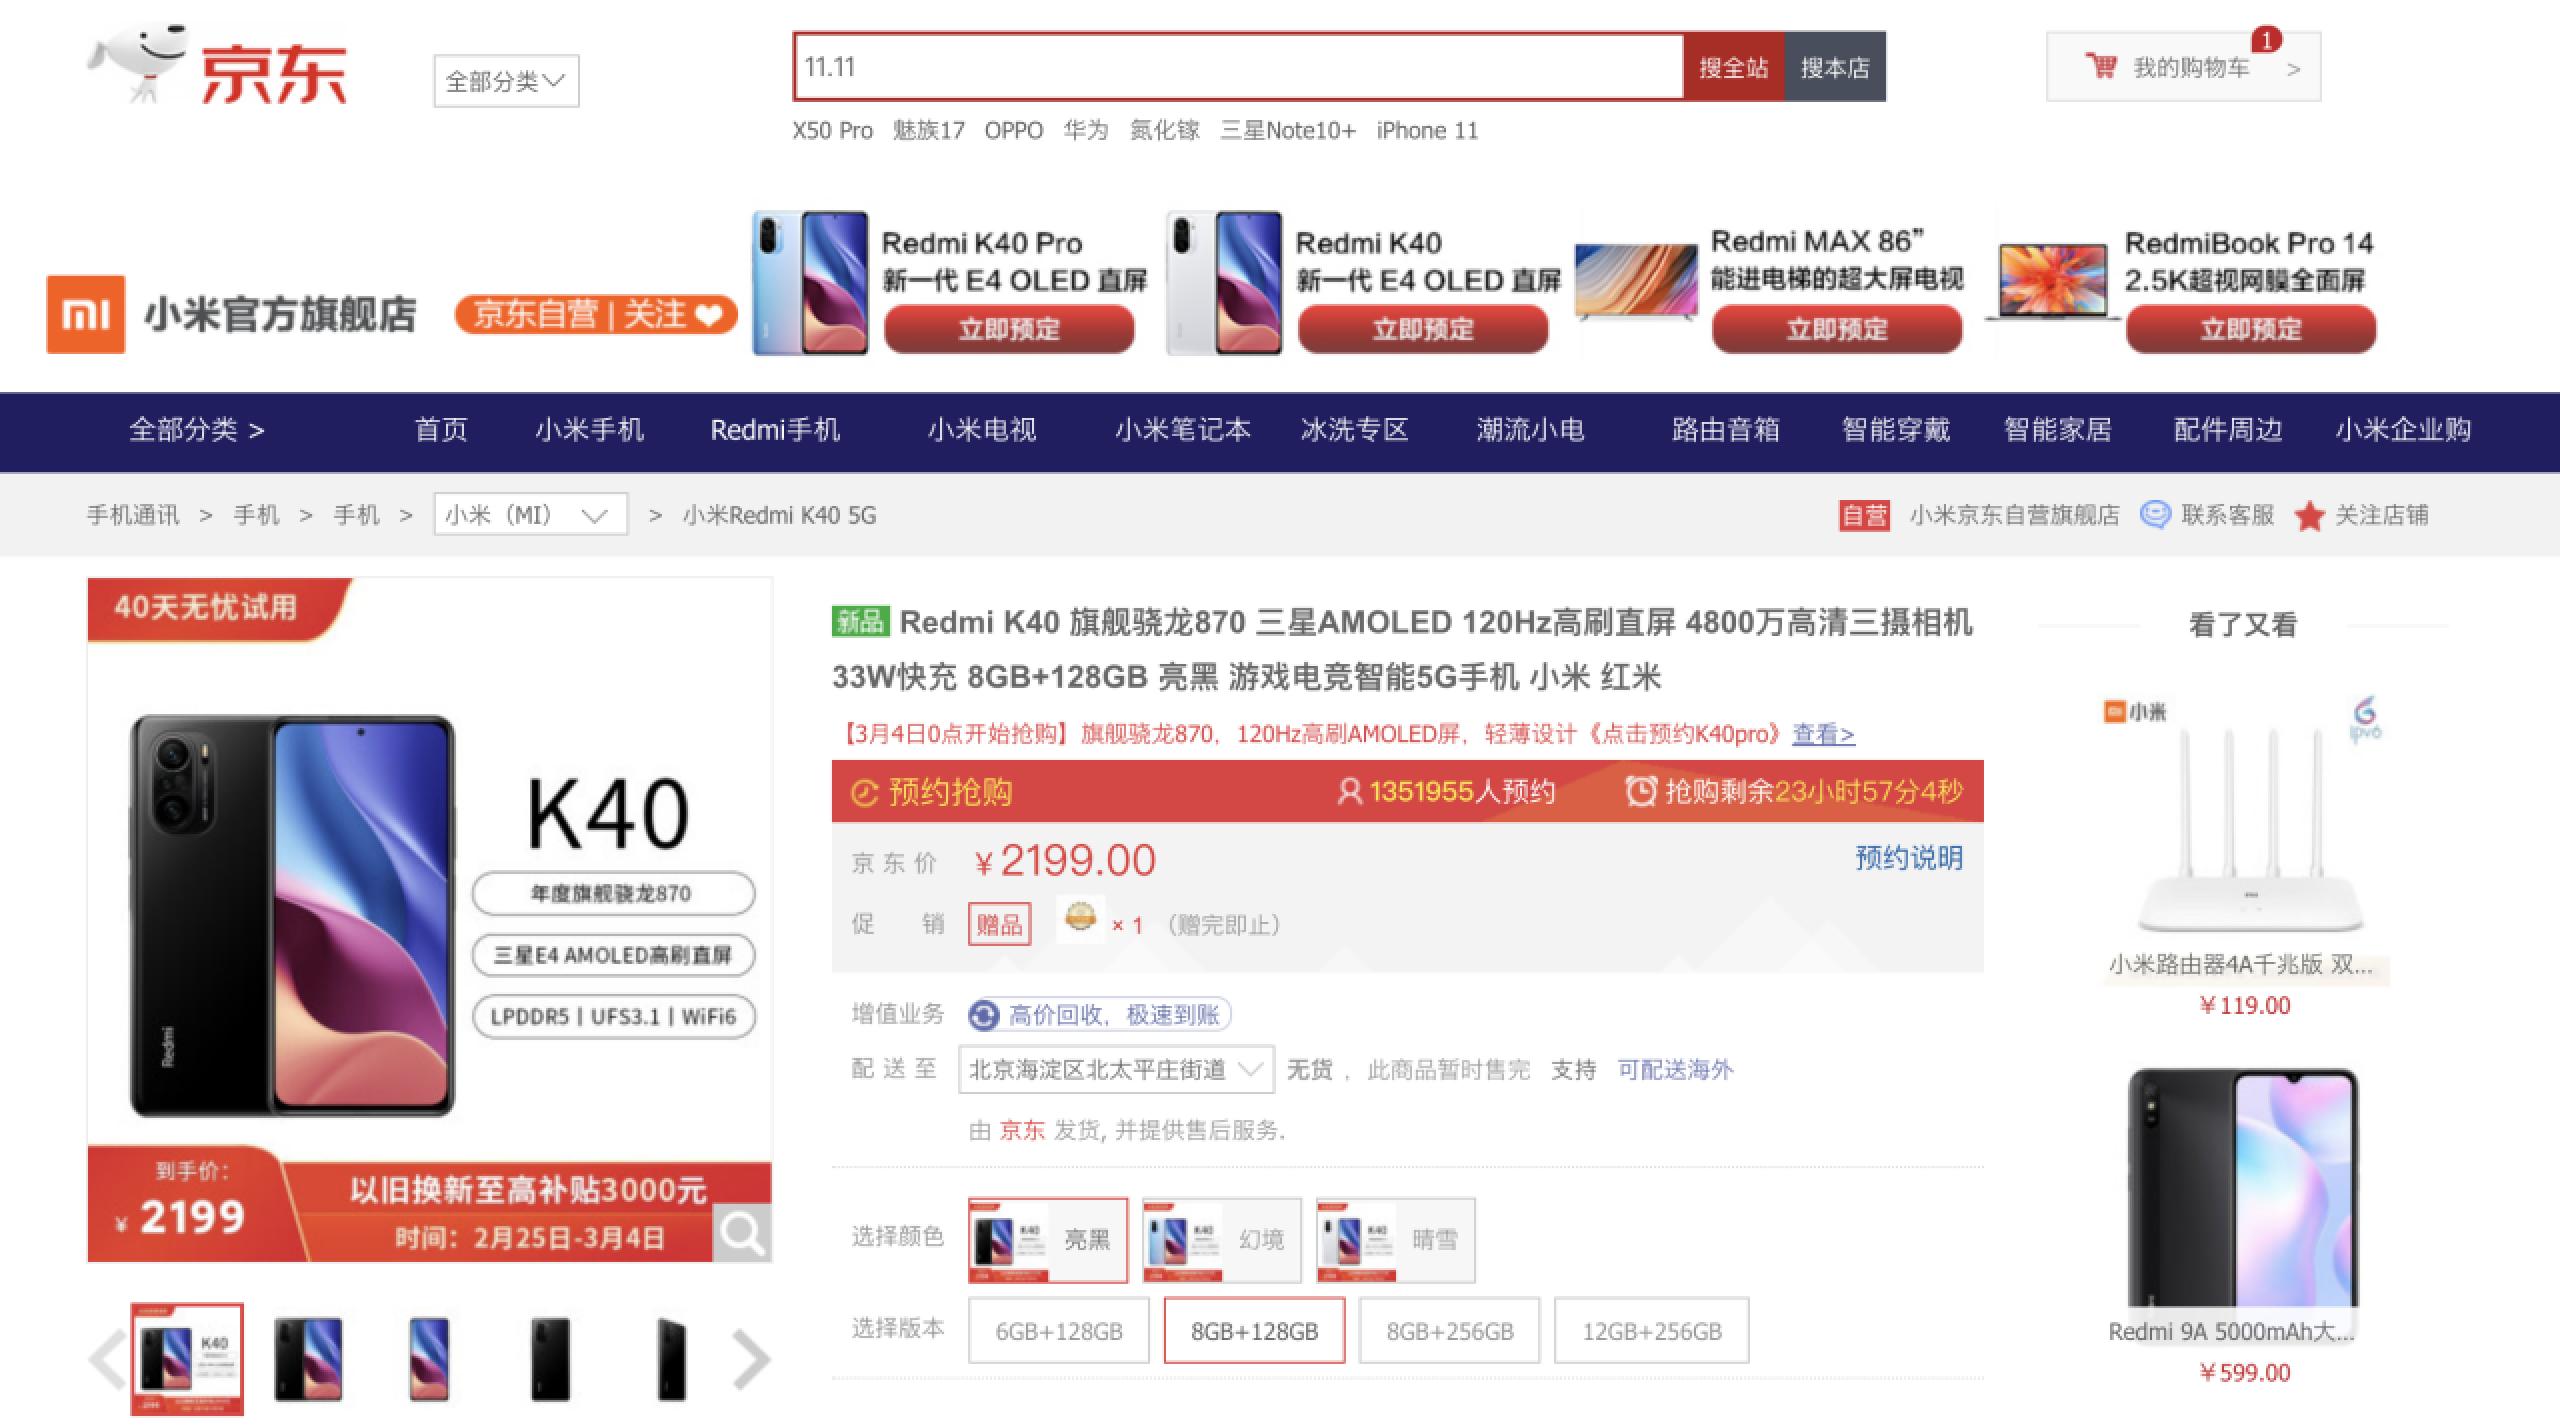Click the alarm clock countdown icon
Screen dimensions: 2560x1426
pyautogui.click(x=1641, y=791)
